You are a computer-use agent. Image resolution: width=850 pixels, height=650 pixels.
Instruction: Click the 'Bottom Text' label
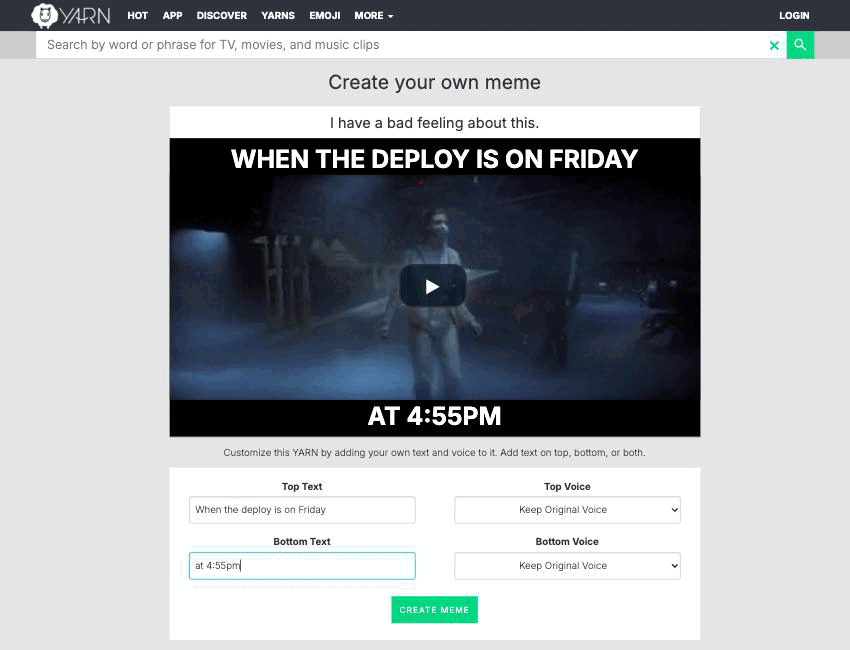click(302, 542)
